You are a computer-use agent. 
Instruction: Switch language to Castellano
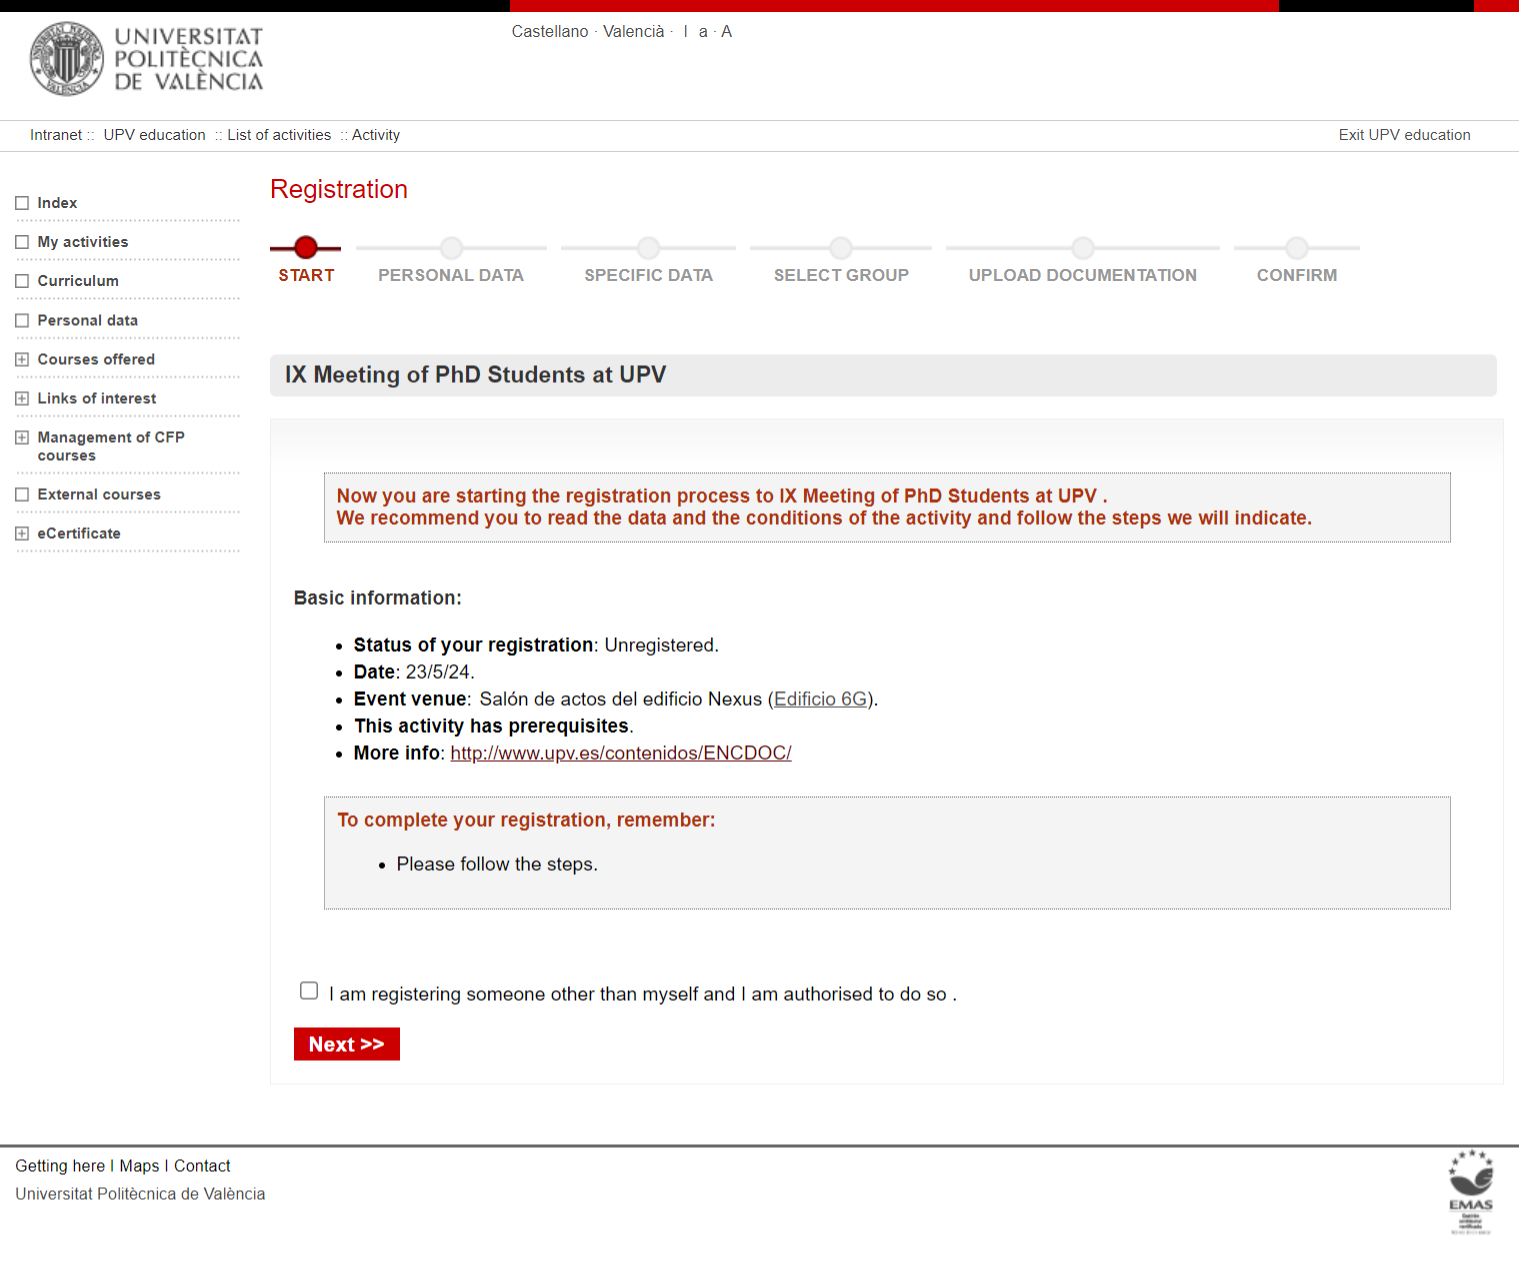(x=549, y=31)
